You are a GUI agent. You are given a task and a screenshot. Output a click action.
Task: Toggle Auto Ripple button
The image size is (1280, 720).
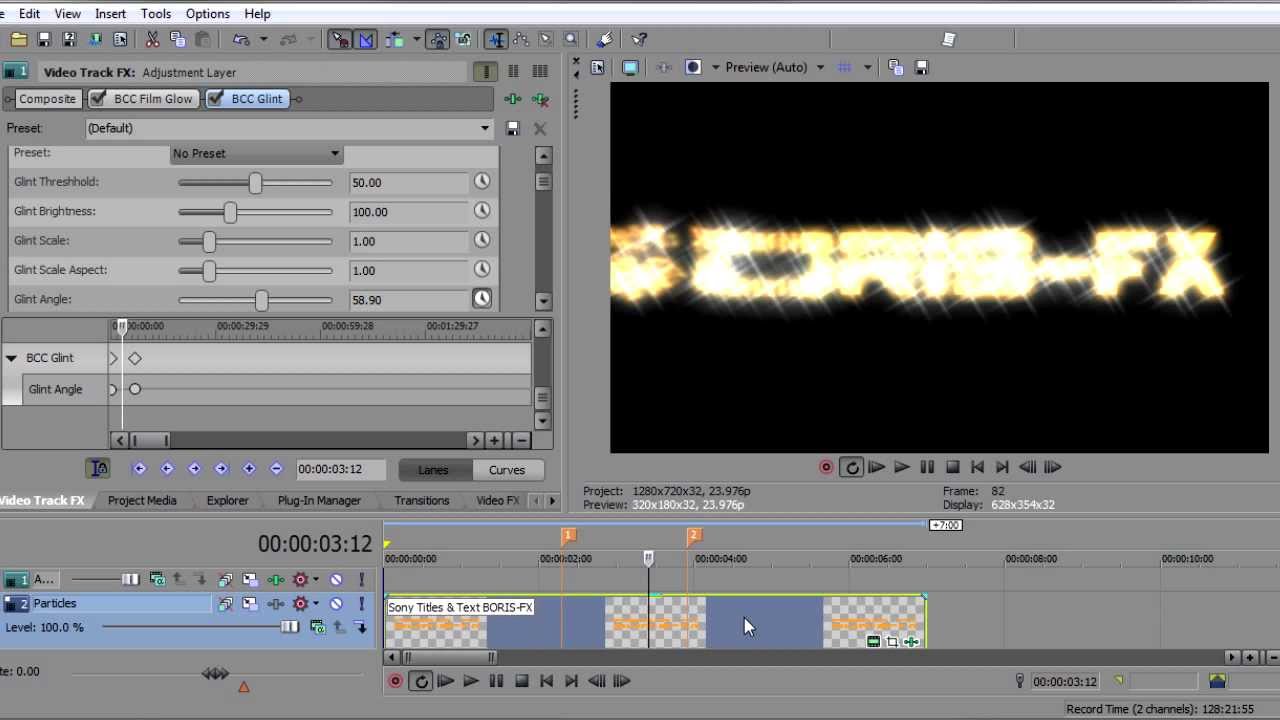395,40
